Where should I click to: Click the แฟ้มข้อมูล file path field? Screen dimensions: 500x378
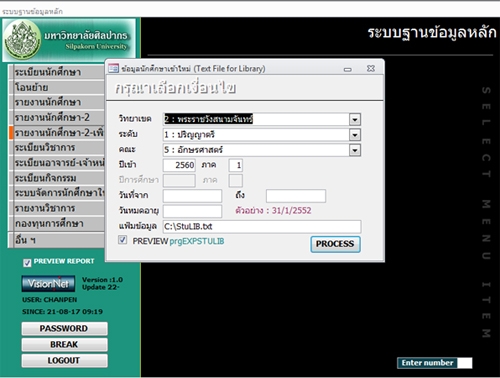(x=262, y=226)
